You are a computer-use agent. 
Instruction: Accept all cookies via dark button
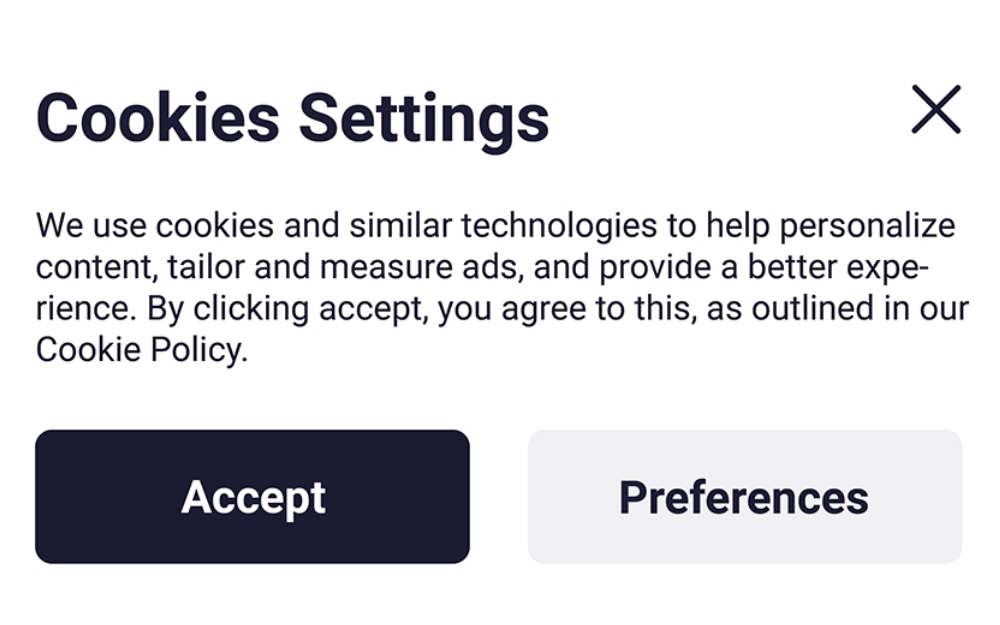pyautogui.click(x=252, y=497)
